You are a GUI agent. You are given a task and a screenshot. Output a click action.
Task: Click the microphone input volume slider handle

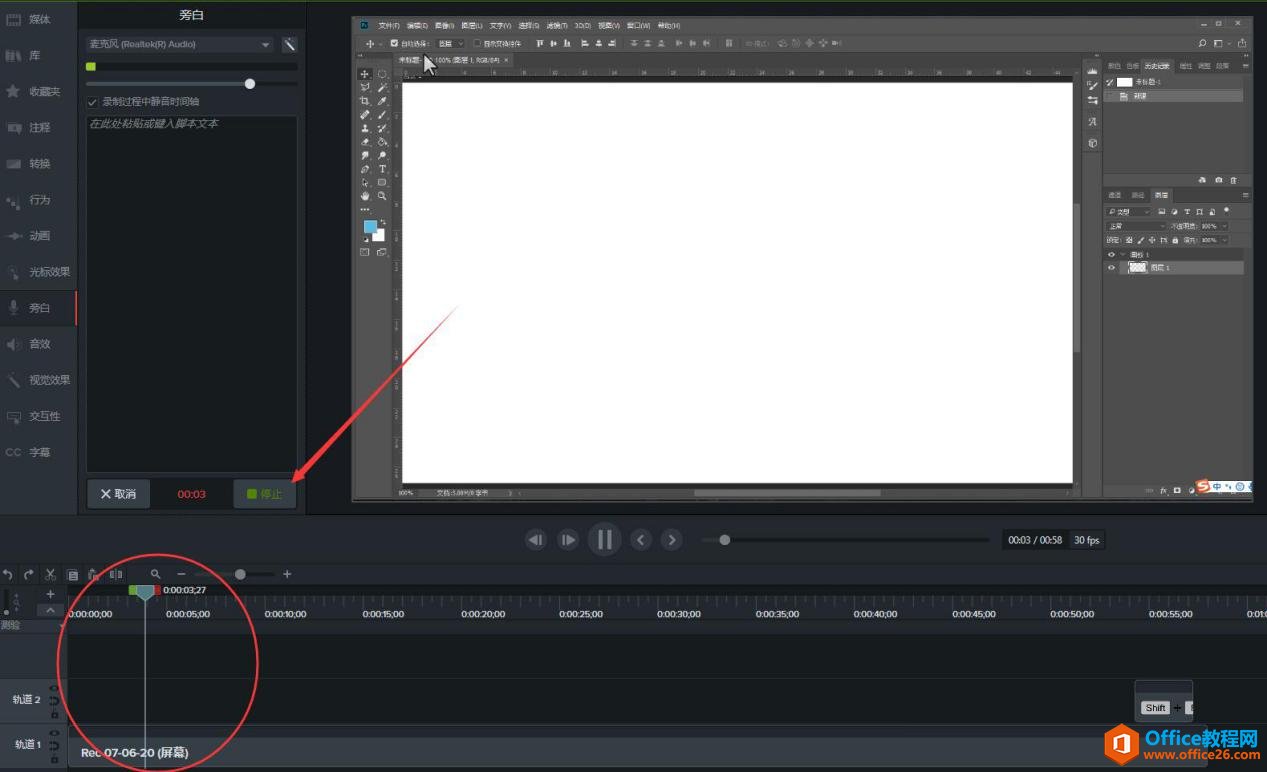coord(250,84)
